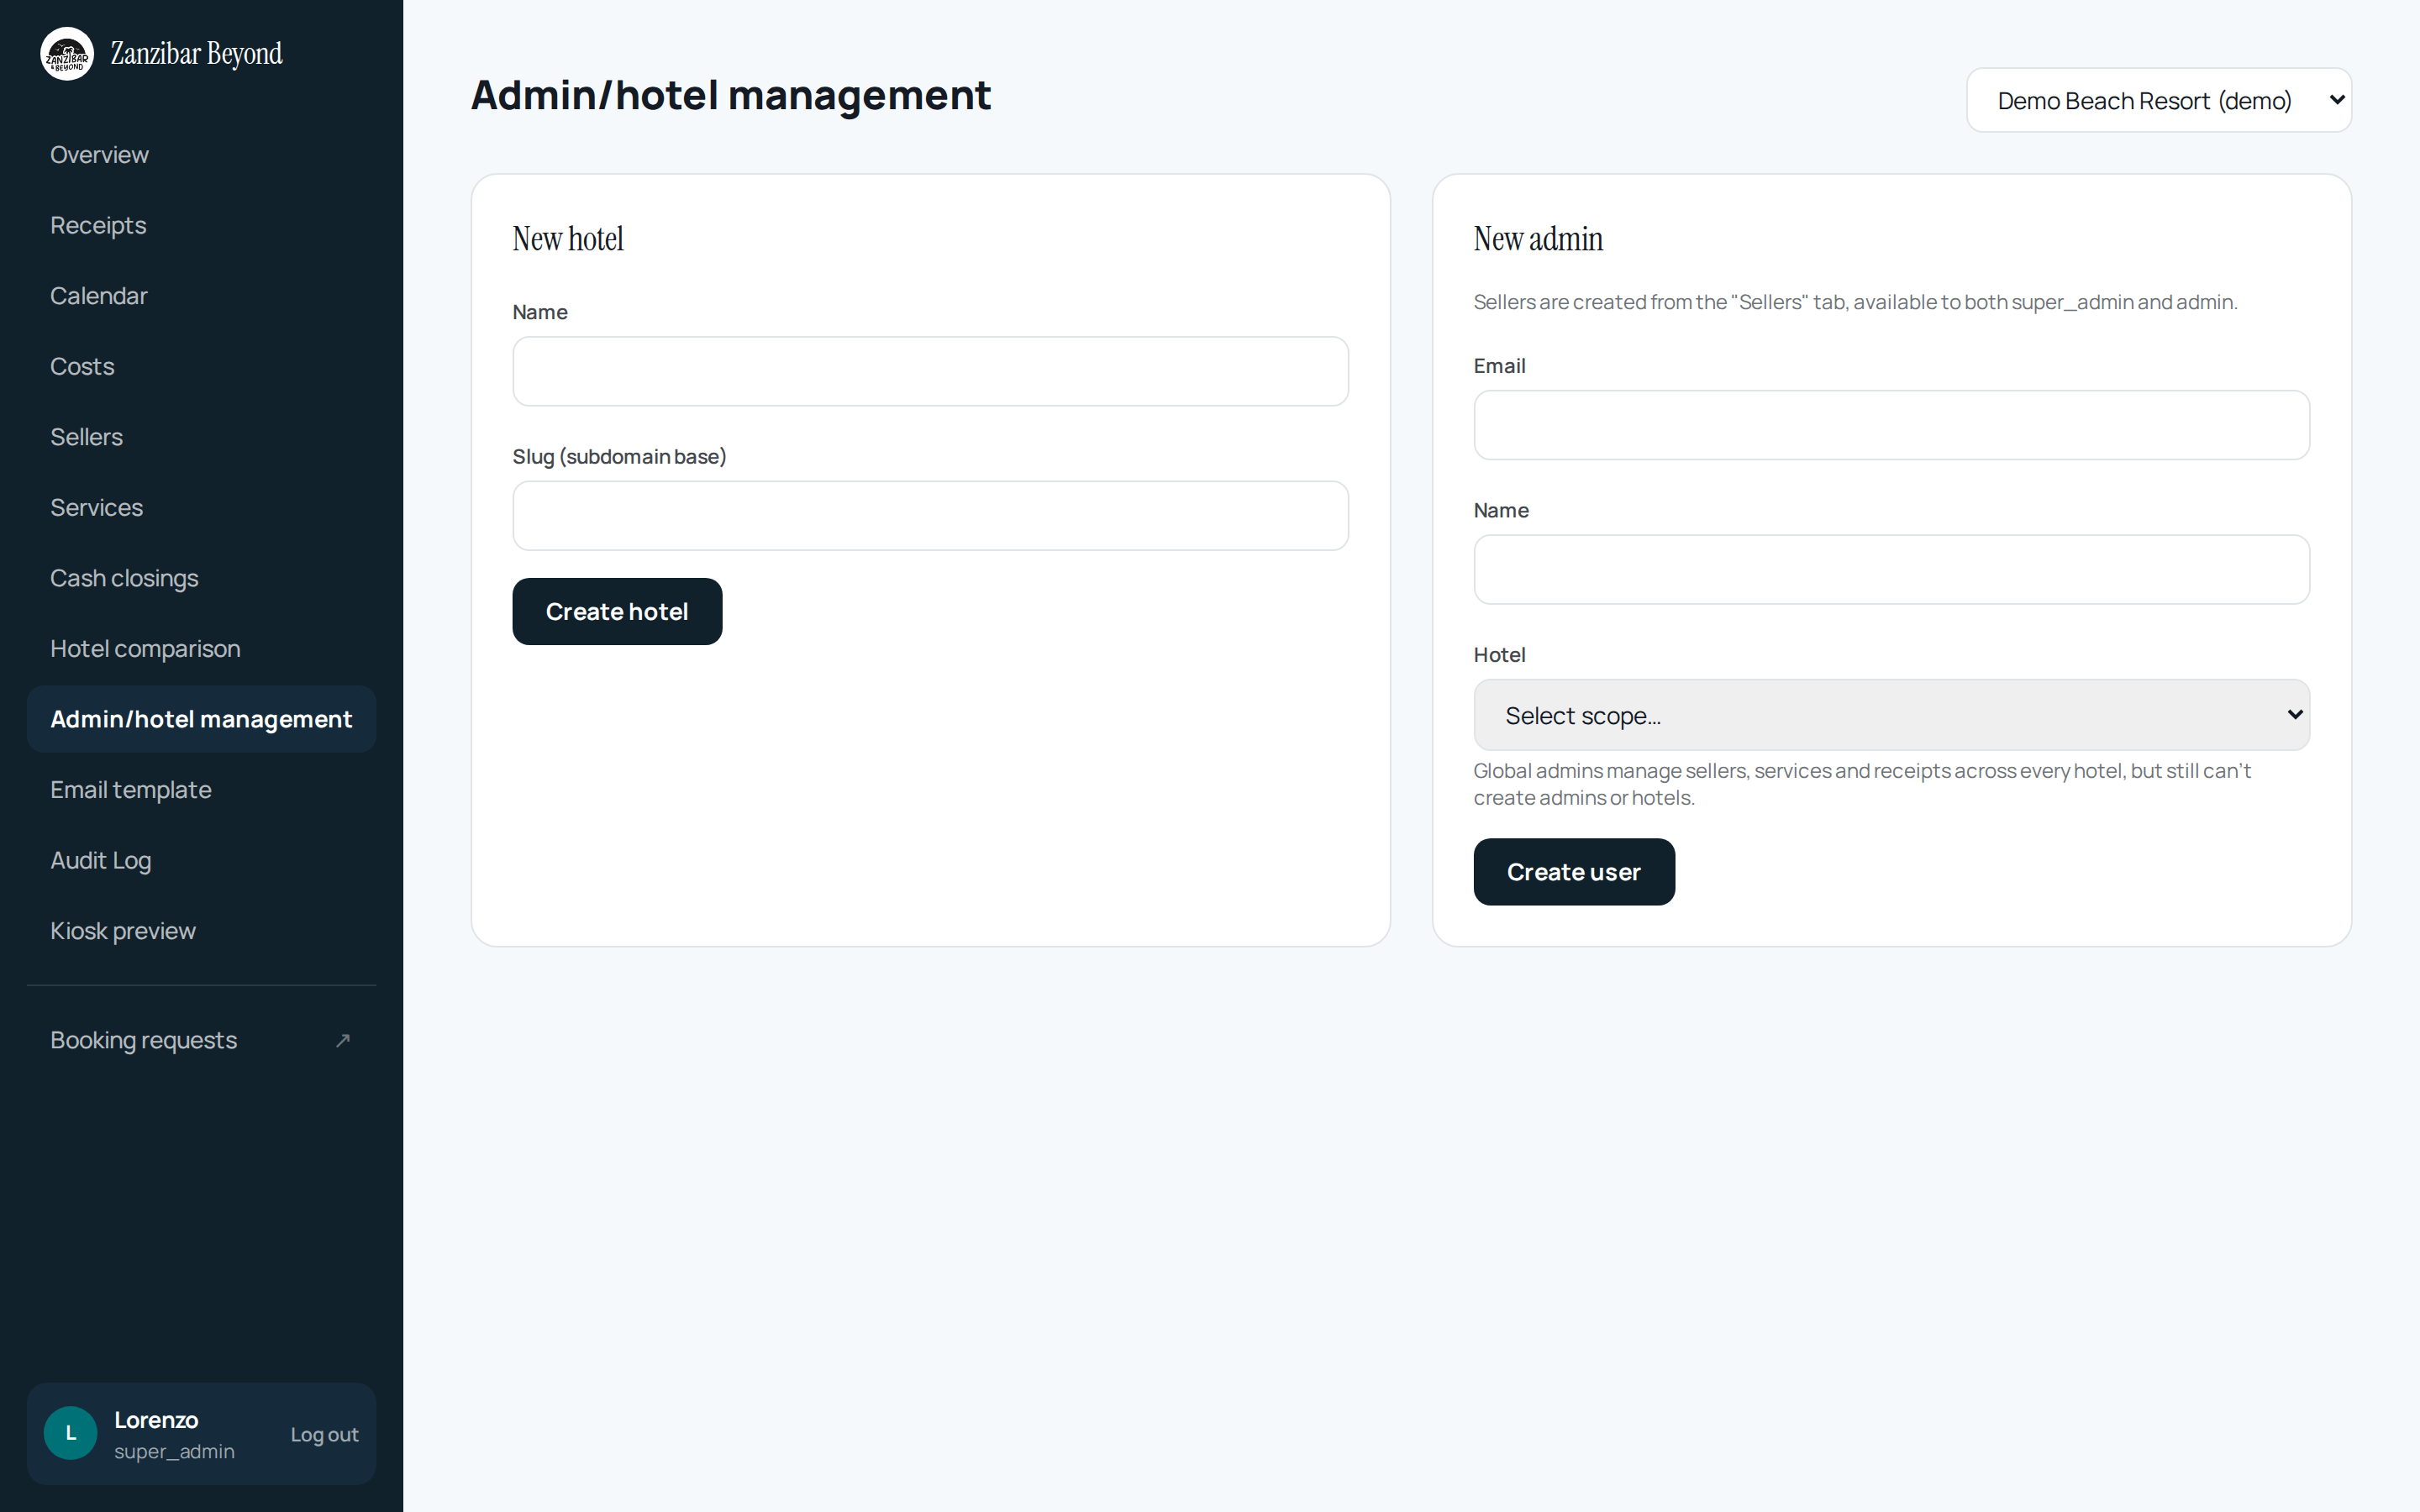Click the Global admins manage sellers helper text

[1862, 784]
